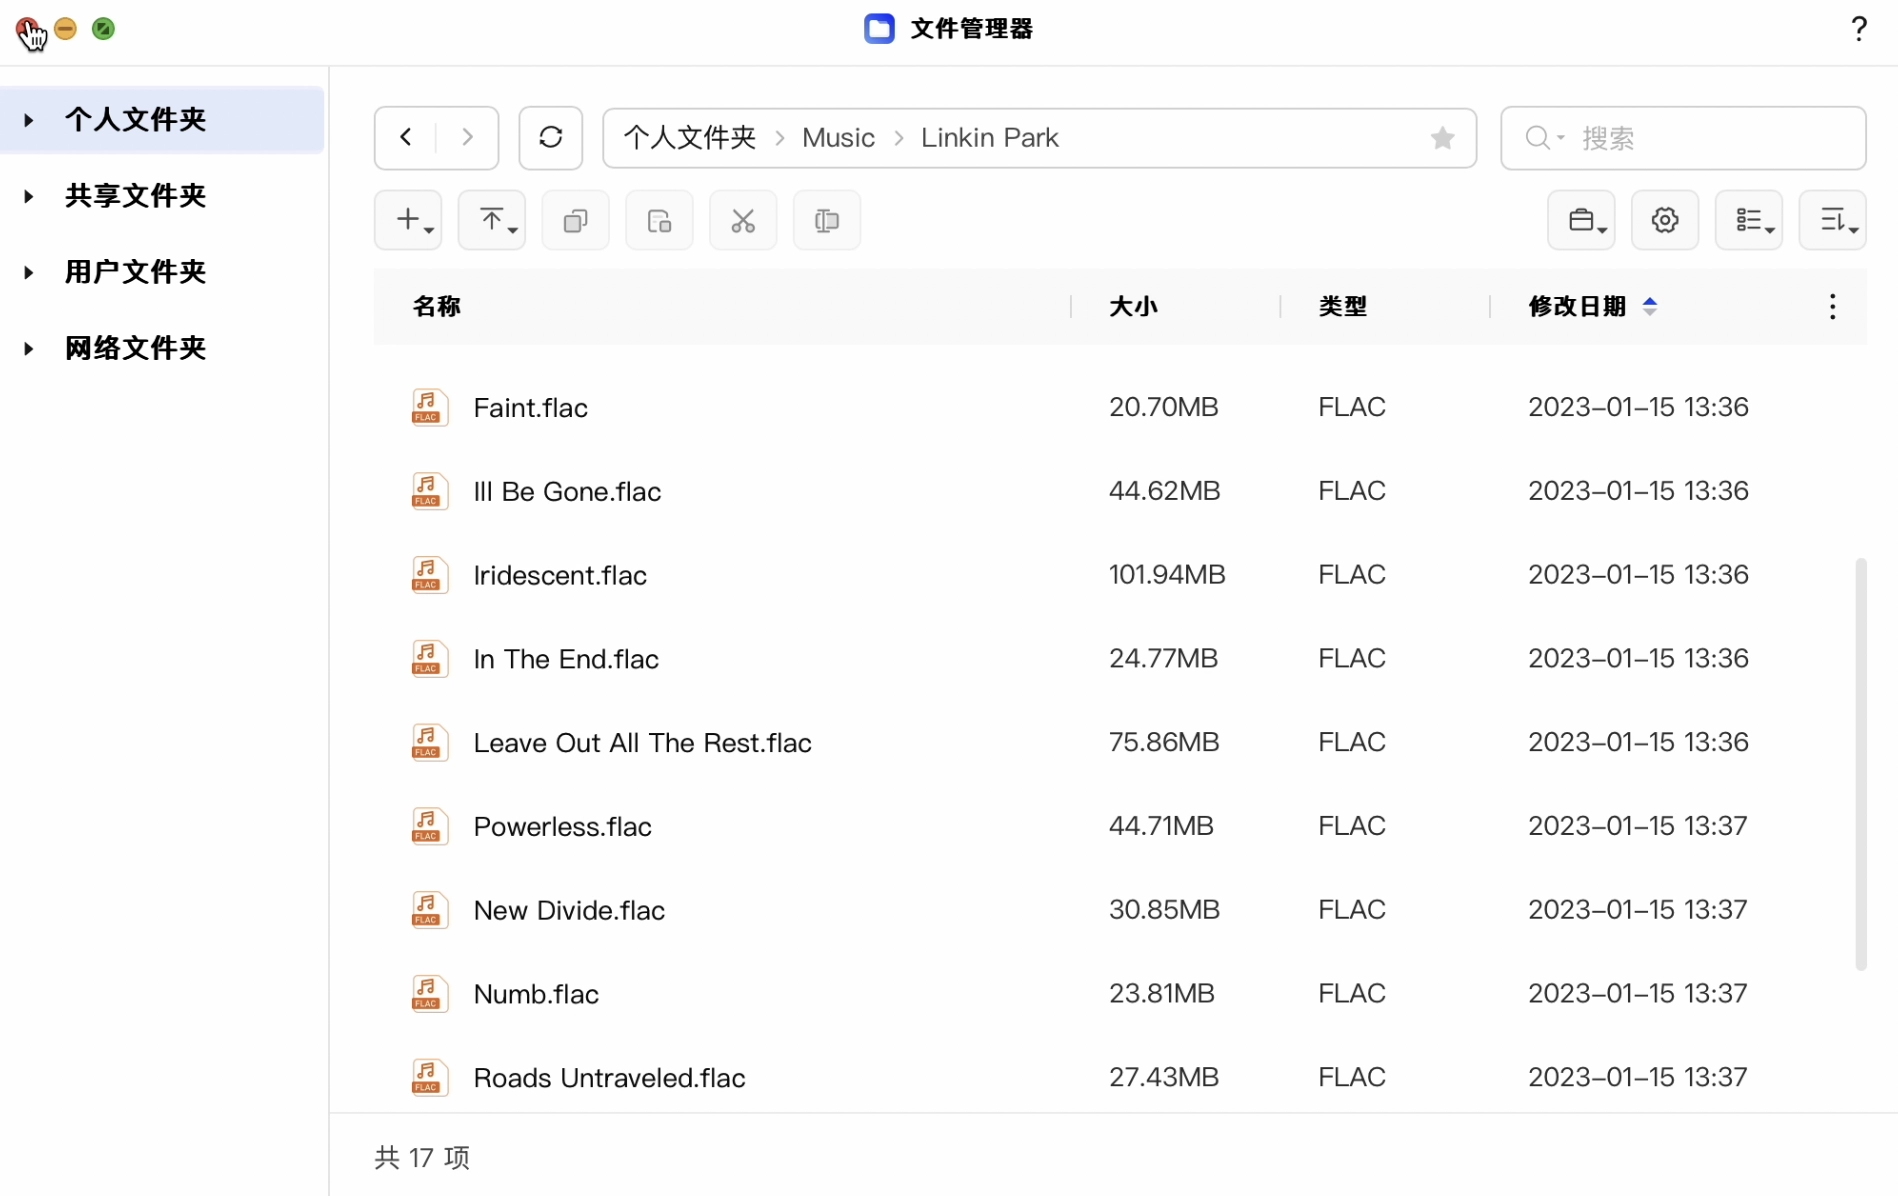1898x1196 pixels.
Task: Click the forward navigation arrow
Action: click(x=467, y=138)
